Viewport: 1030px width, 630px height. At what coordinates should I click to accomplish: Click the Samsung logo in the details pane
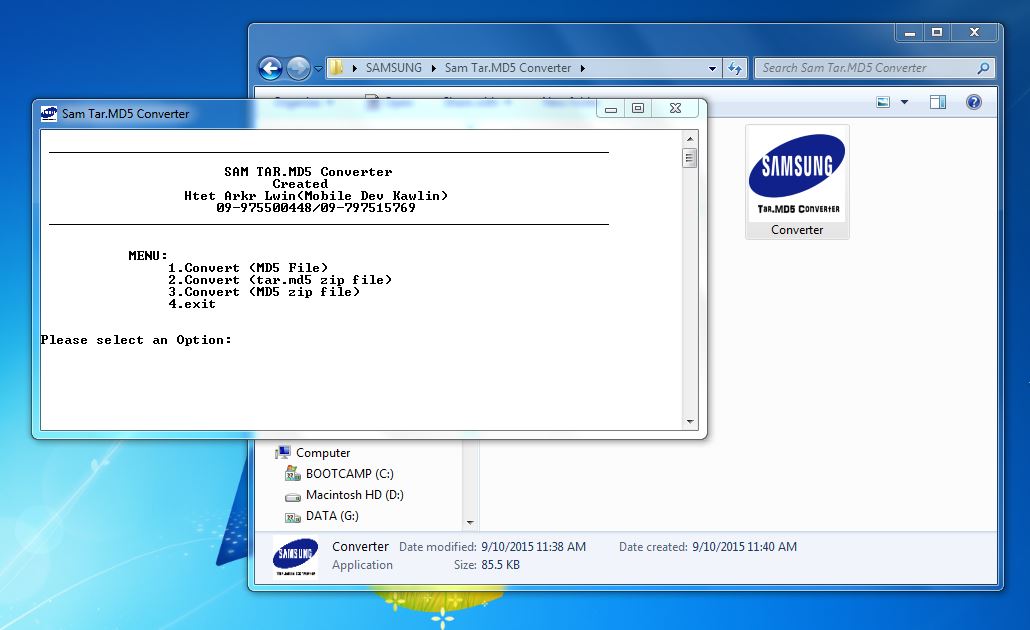click(x=294, y=554)
